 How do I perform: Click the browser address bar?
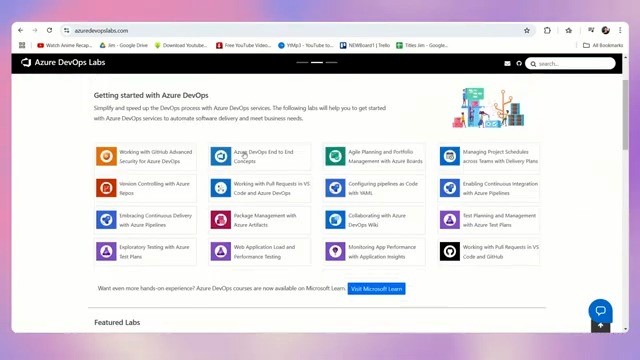[298, 31]
